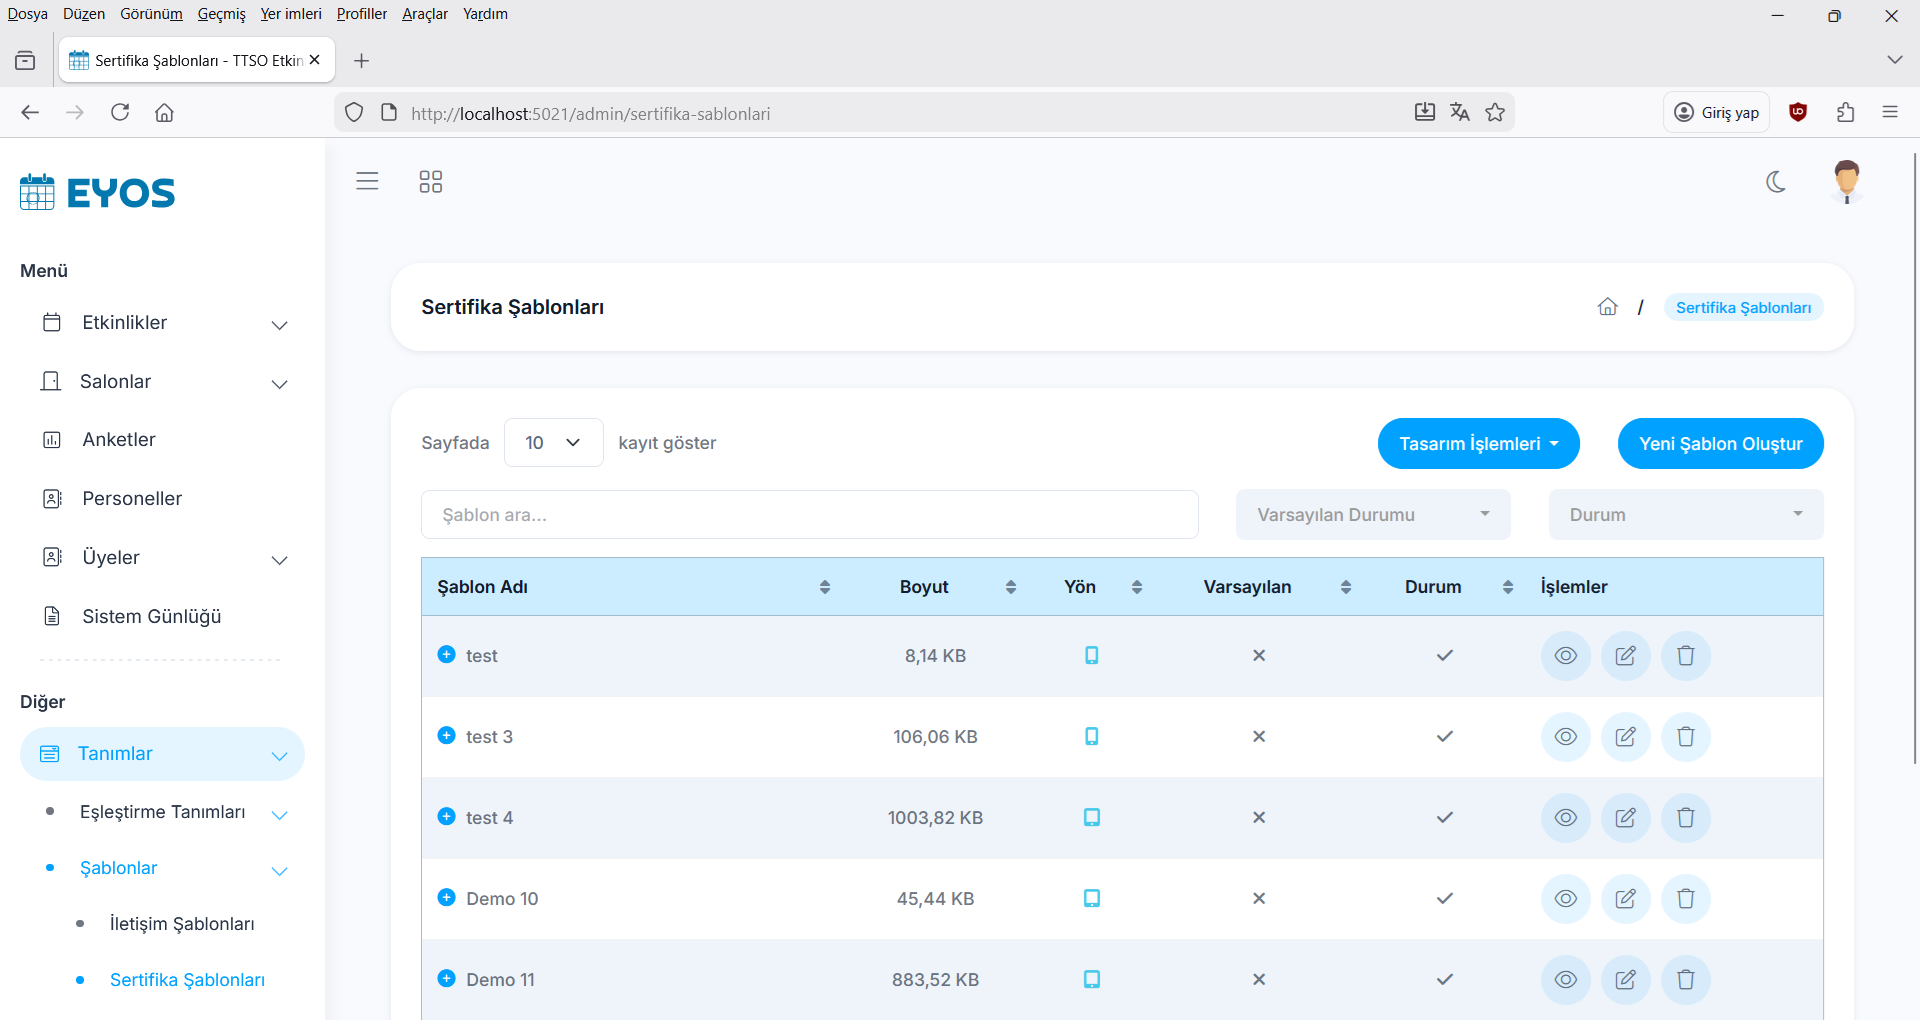Click the edit icon for test 3 row
The width and height of the screenshot is (1920, 1020).
(x=1625, y=737)
